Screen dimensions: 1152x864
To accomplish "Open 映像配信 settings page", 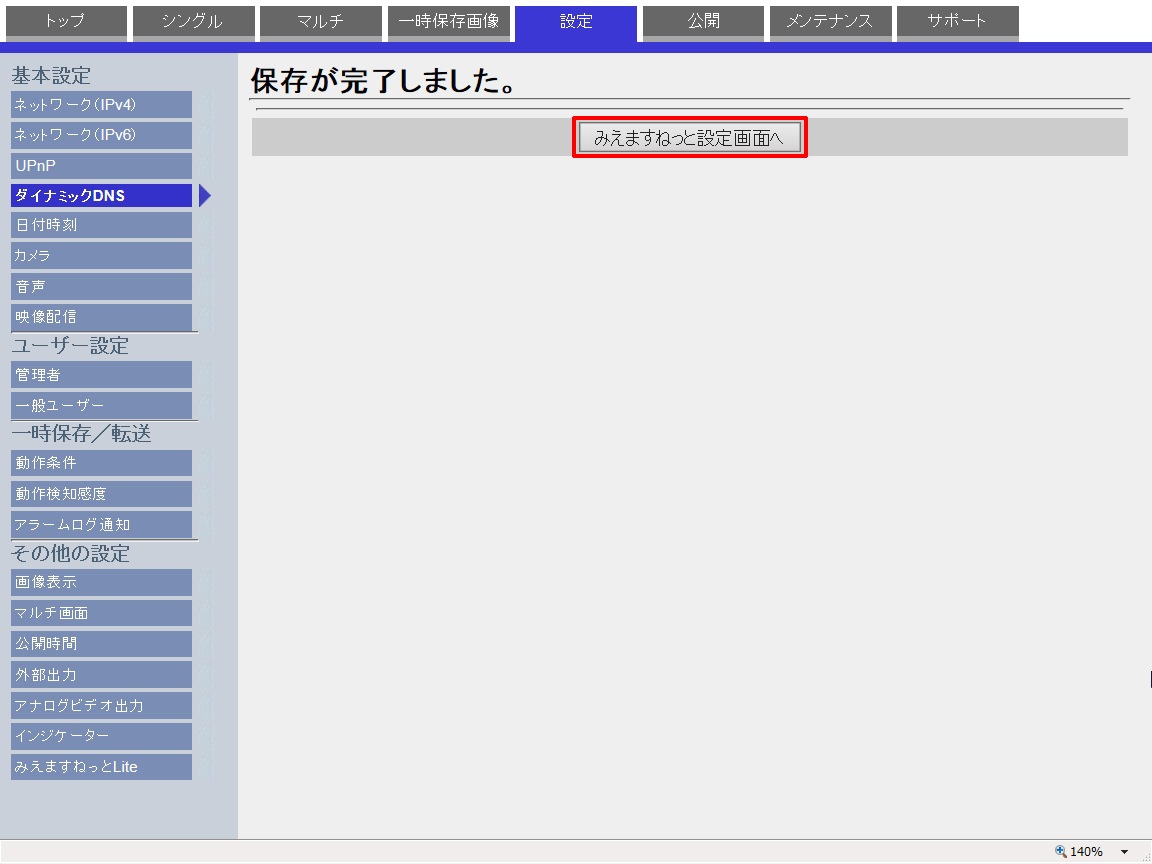I will point(101,317).
